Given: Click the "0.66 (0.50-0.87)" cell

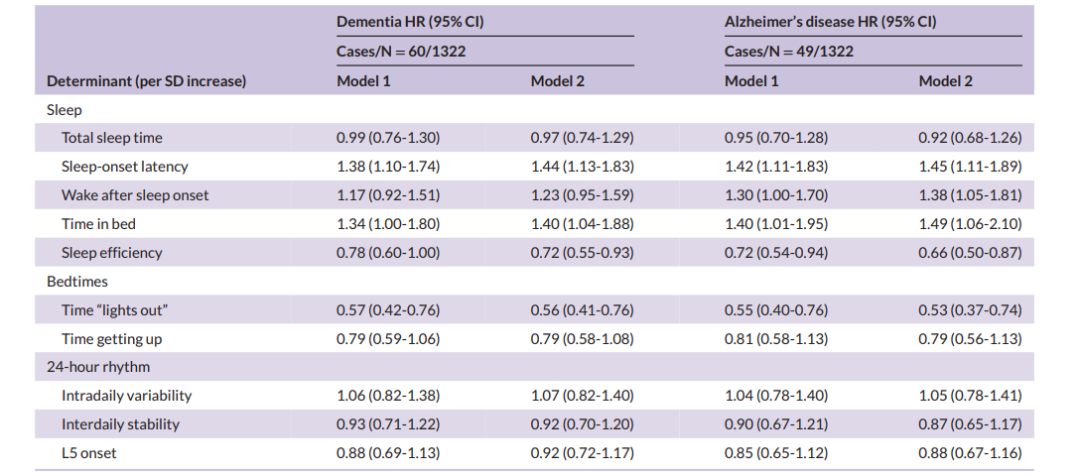Looking at the screenshot, I should (x=970, y=253).
